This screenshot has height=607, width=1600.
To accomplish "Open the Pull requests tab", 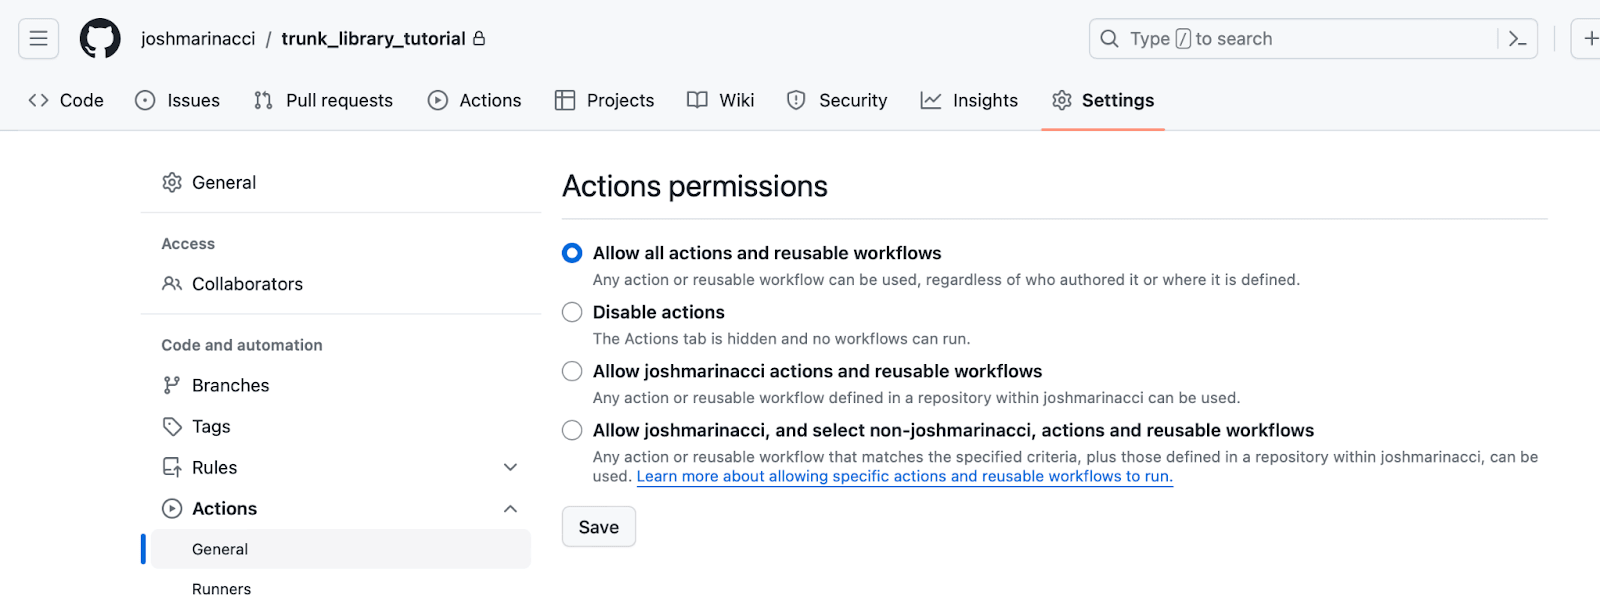I will pyautogui.click(x=323, y=100).
